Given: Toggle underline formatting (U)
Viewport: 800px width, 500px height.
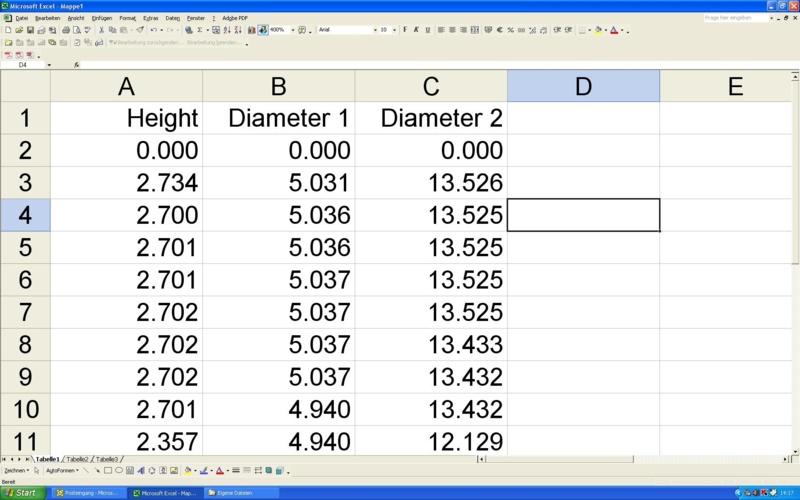Looking at the screenshot, I should 428,30.
